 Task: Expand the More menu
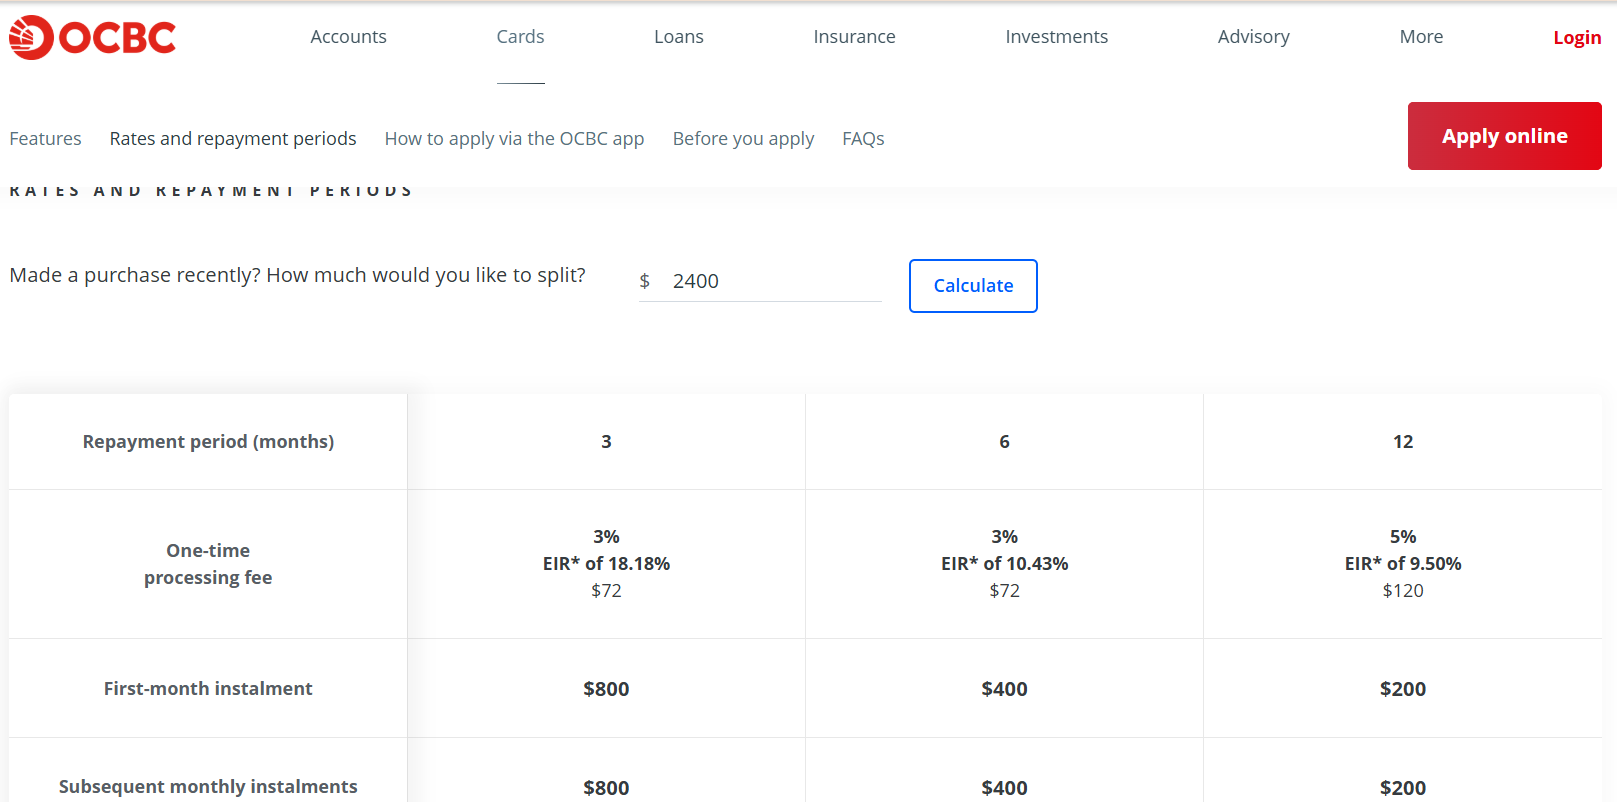[x=1421, y=37]
